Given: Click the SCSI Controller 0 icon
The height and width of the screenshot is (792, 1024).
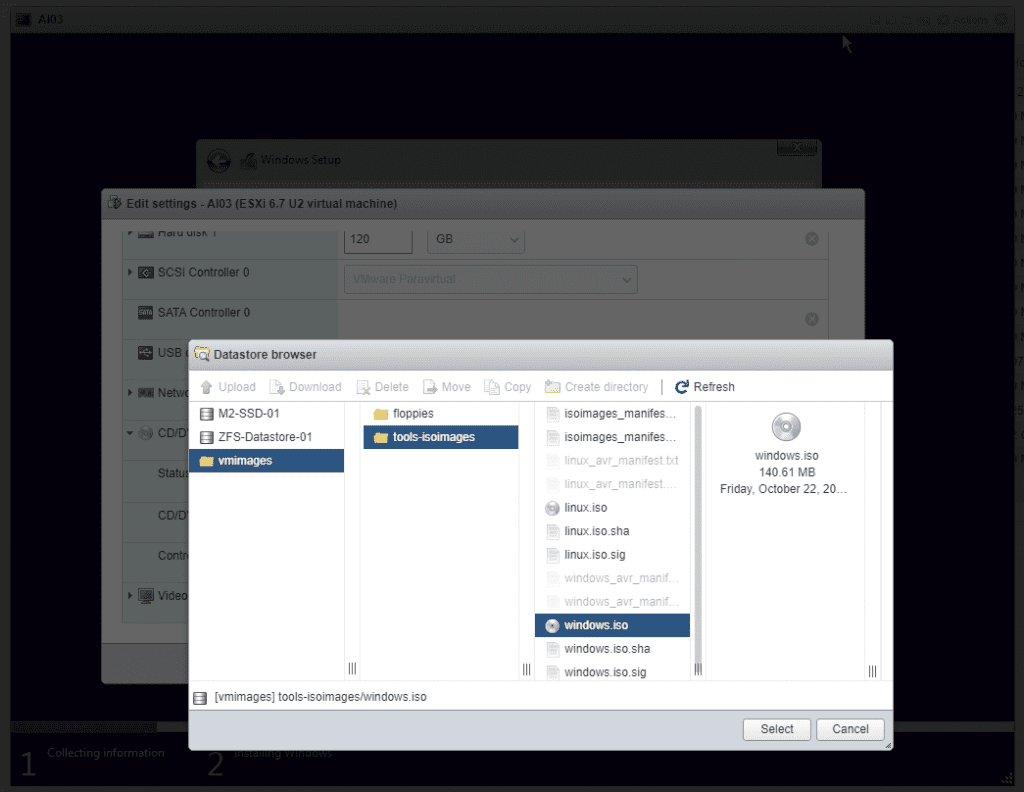Looking at the screenshot, I should coord(146,272).
